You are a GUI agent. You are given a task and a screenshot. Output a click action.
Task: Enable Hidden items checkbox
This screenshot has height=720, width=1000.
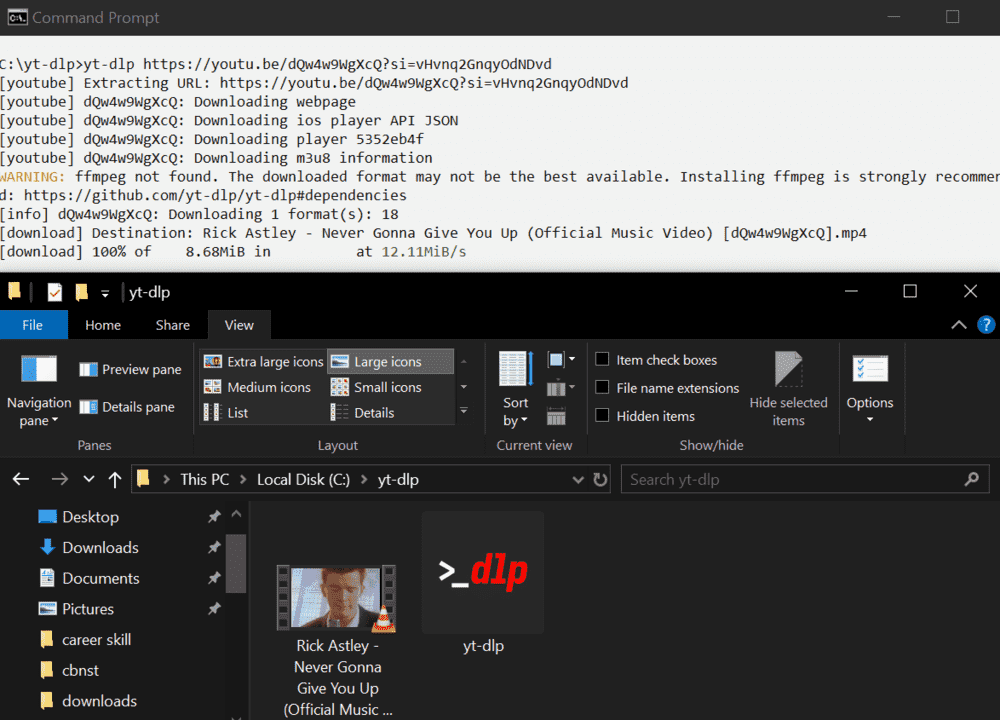602,415
